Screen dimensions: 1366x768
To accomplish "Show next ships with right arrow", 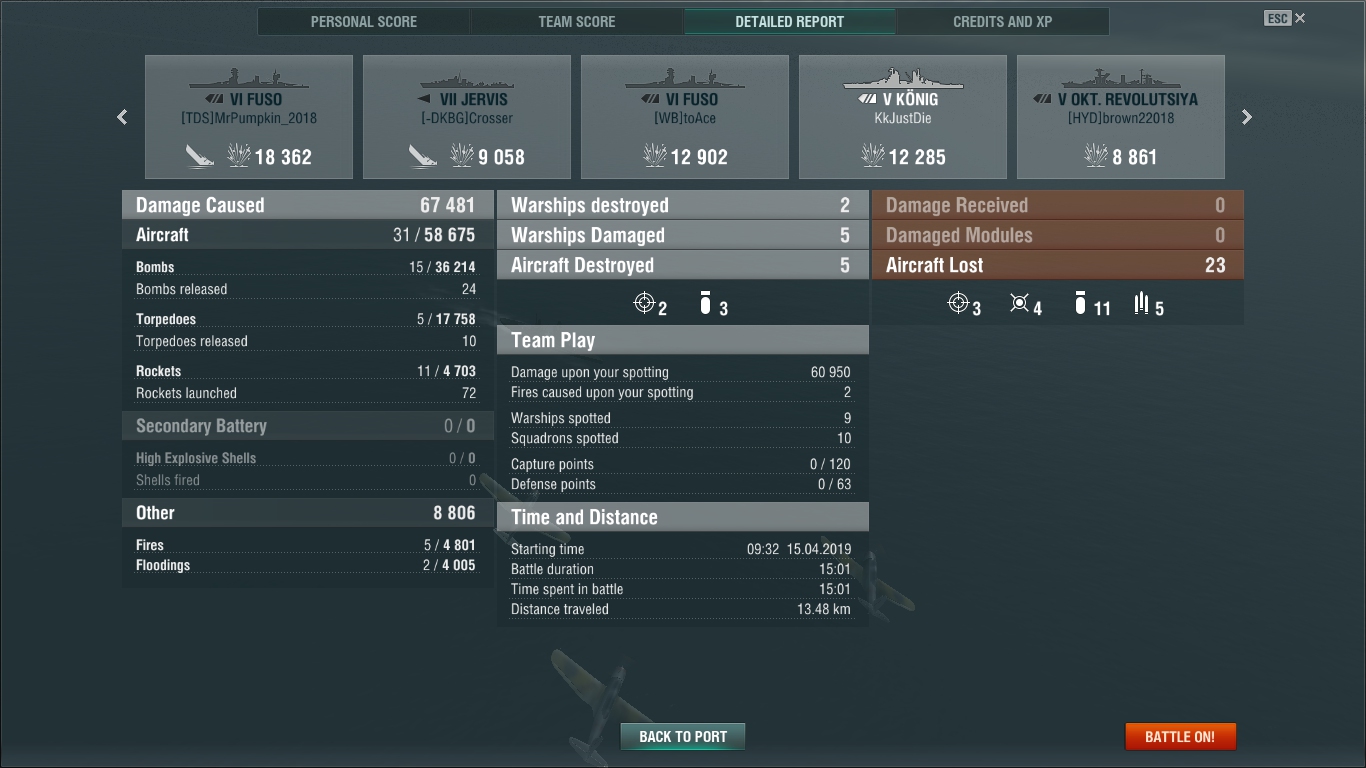I will coord(1246,117).
